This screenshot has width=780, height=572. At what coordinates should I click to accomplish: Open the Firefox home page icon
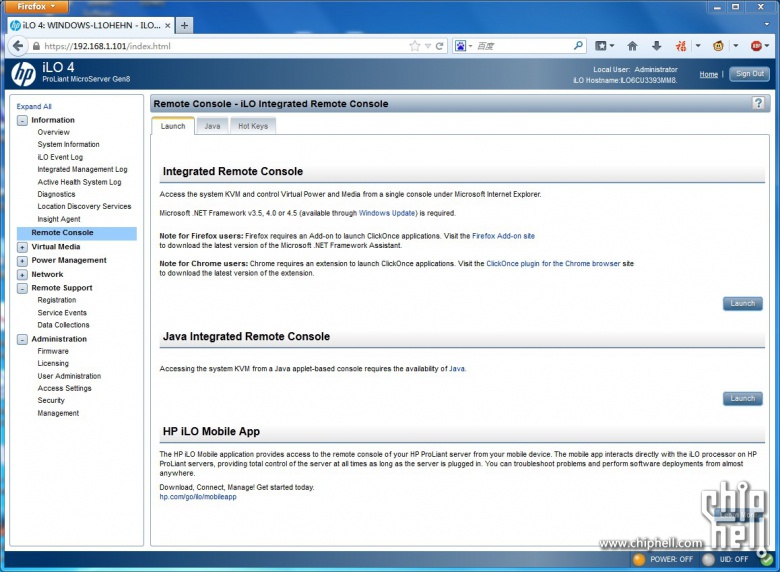(632, 46)
